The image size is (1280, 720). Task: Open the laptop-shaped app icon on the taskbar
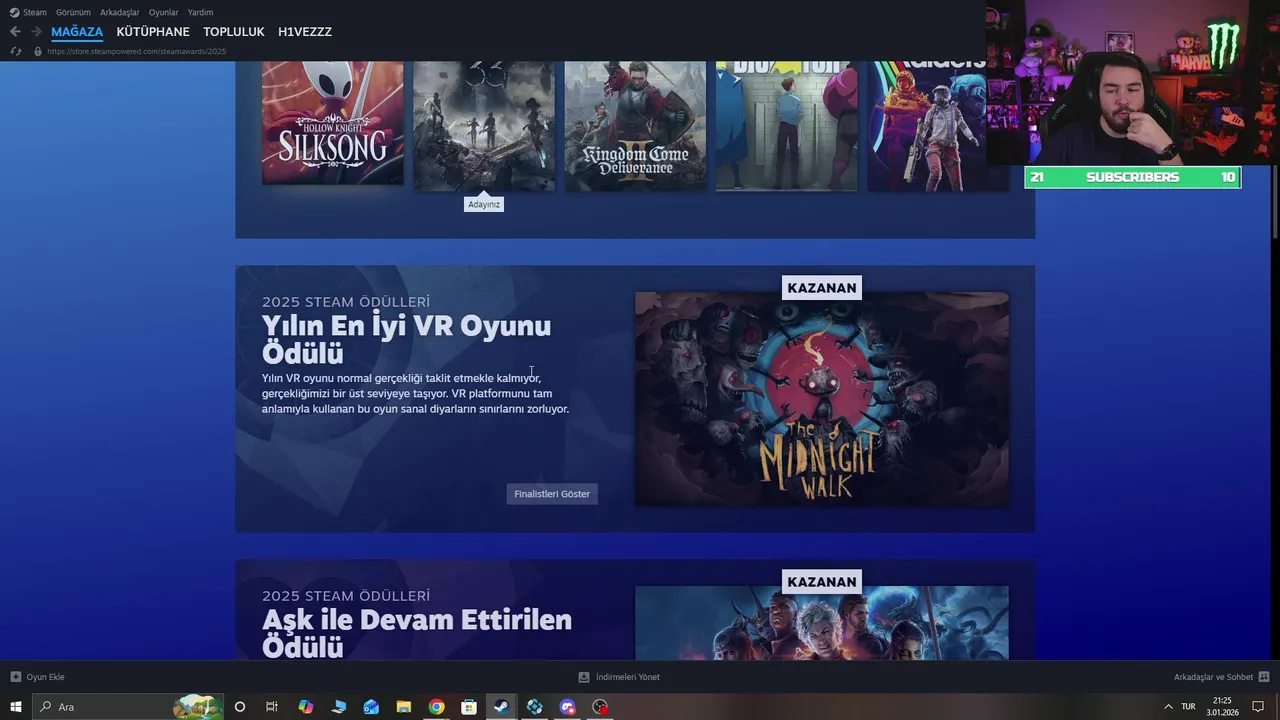click(338, 707)
